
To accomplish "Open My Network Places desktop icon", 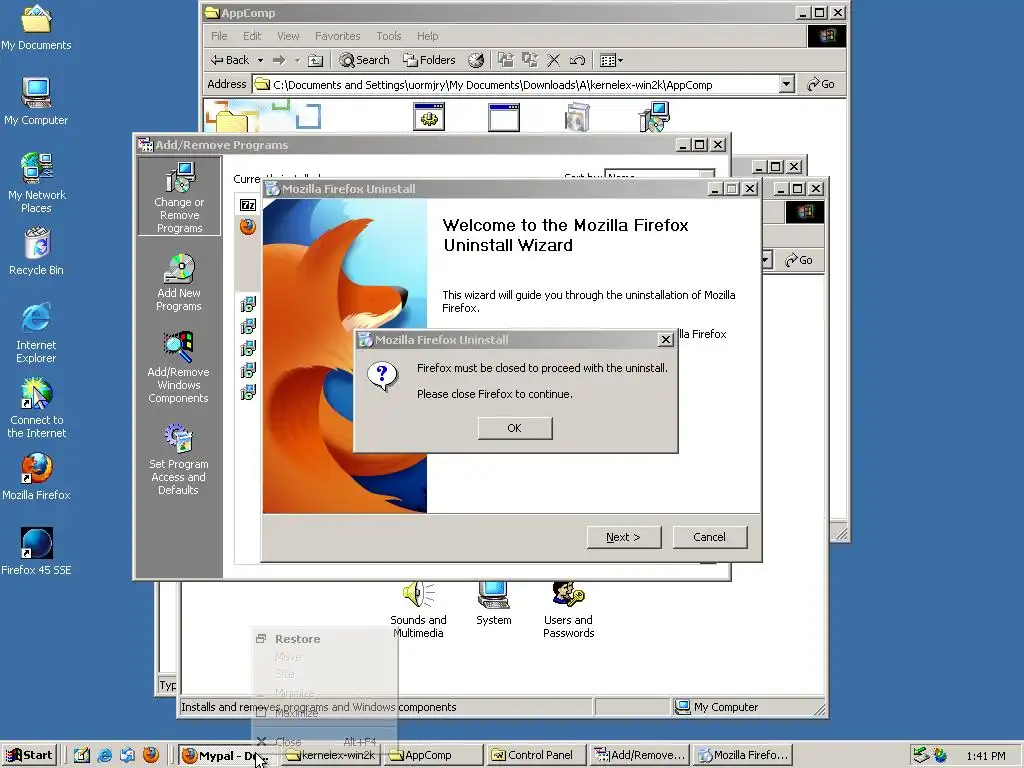I will point(36,184).
